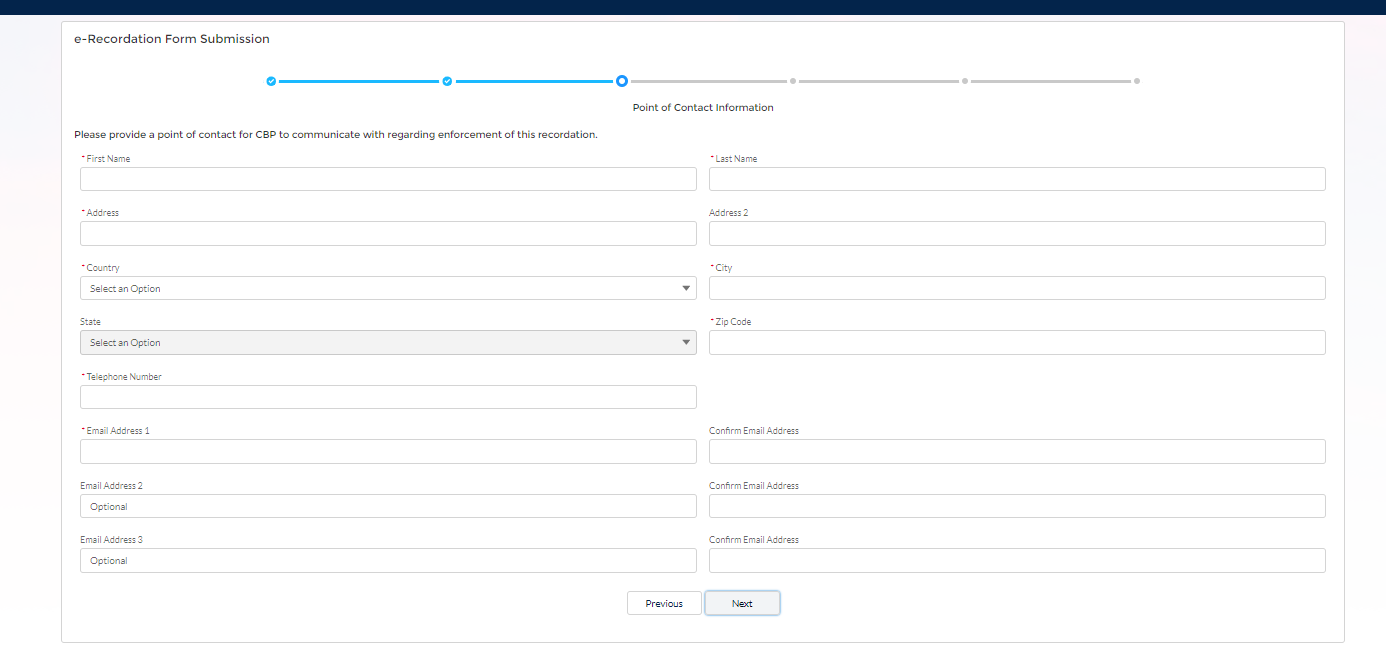Click the second completed step checkmark icon
The image size is (1386, 667).
click(447, 81)
